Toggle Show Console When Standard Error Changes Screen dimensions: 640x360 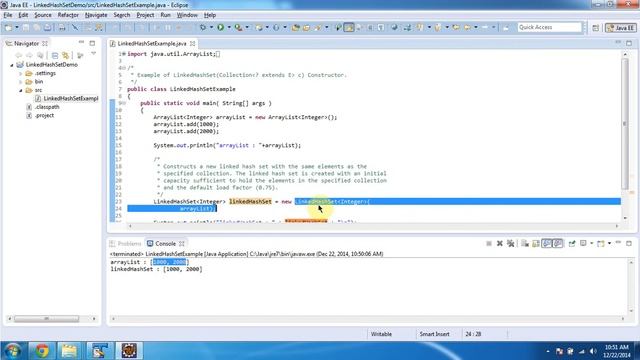tap(558, 244)
